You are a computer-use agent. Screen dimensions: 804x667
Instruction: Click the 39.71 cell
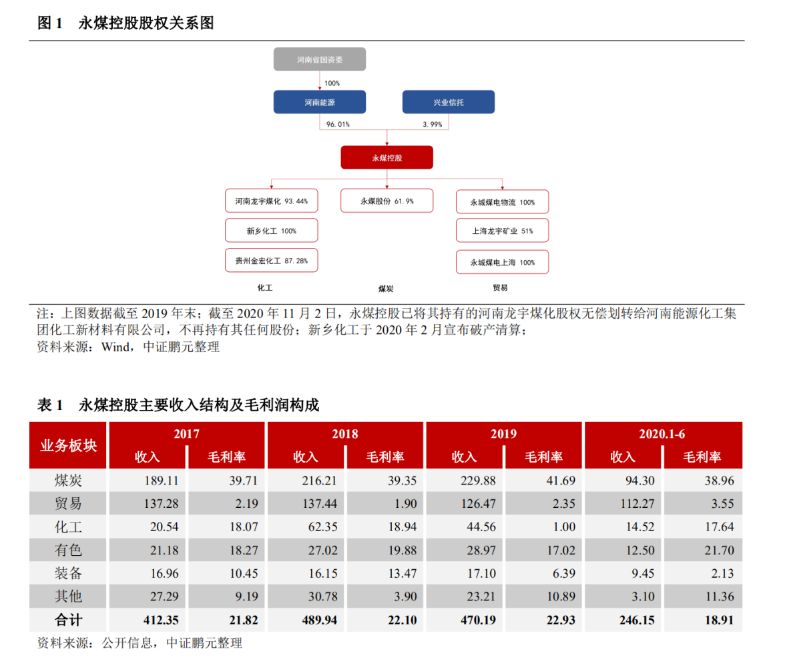click(x=227, y=480)
